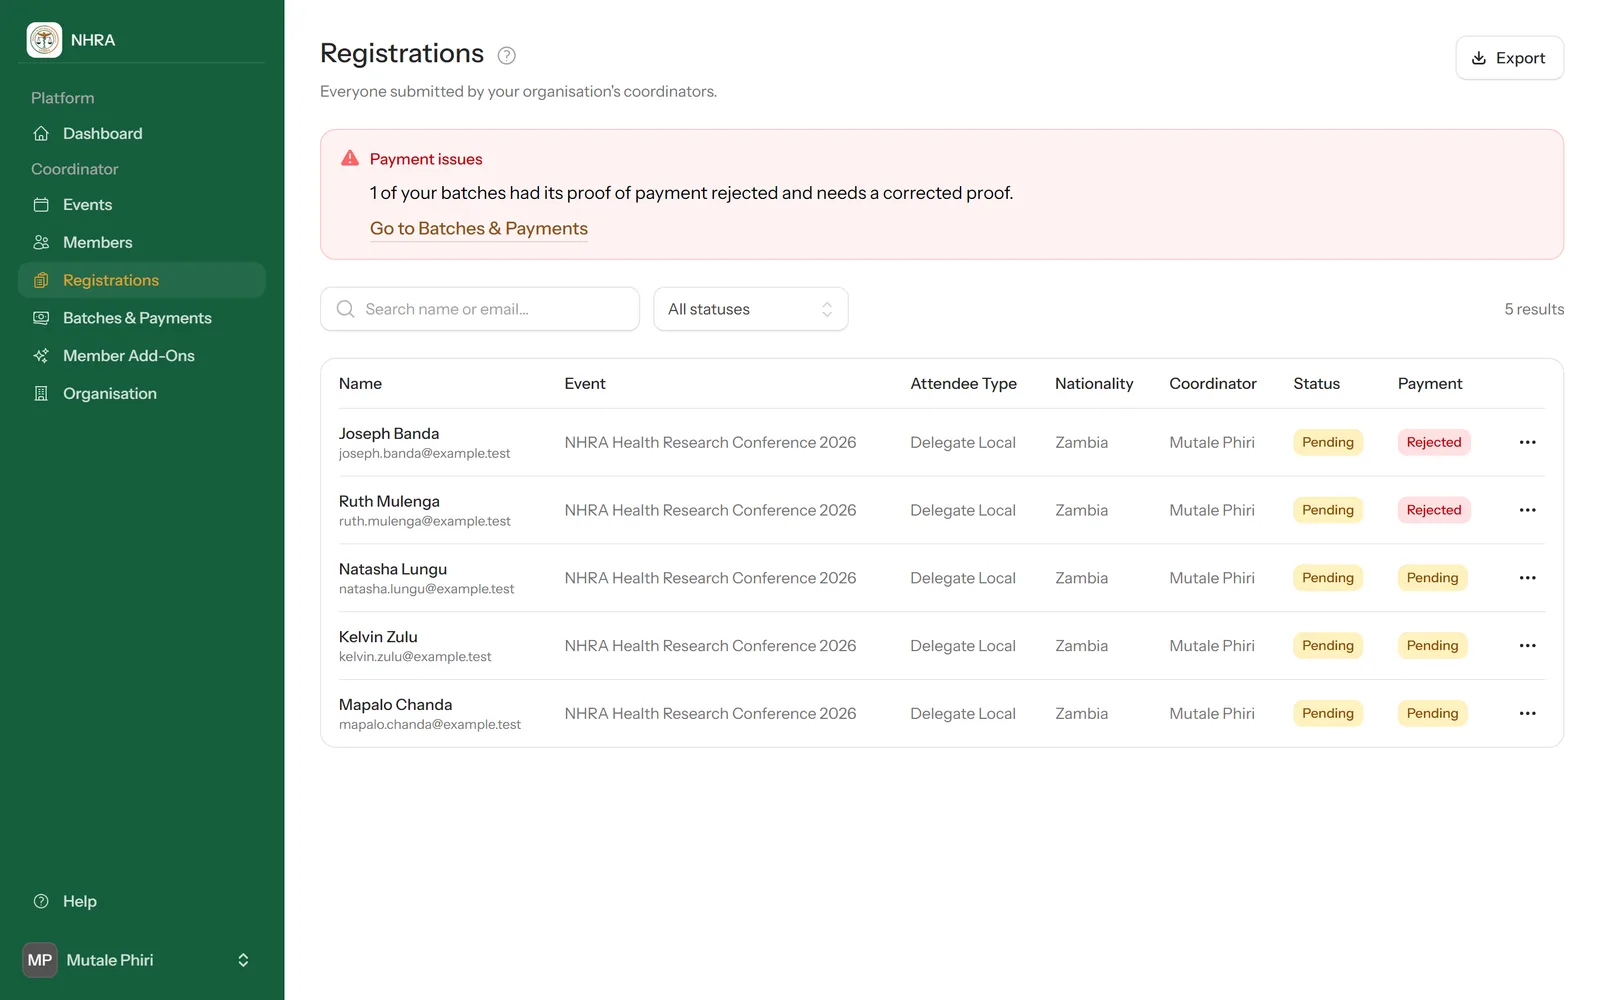Click the Help question mark icon
The image size is (1600, 1000).
coord(41,901)
